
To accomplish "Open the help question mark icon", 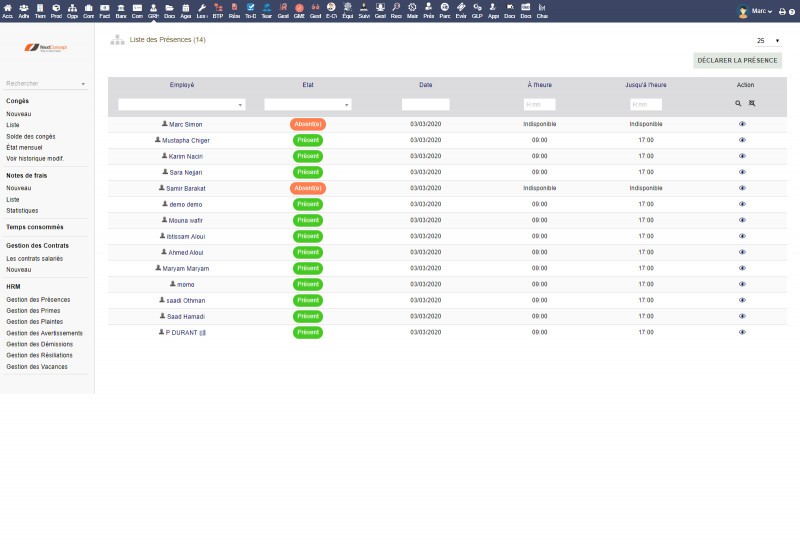I will 793,12.
